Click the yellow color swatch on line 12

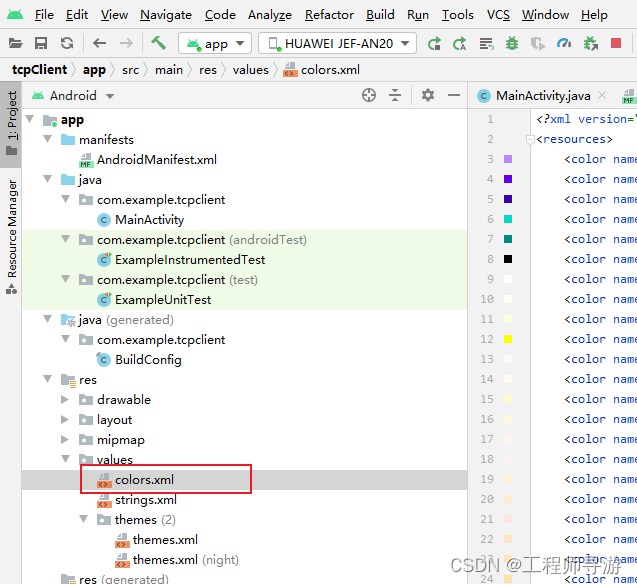tap(508, 340)
